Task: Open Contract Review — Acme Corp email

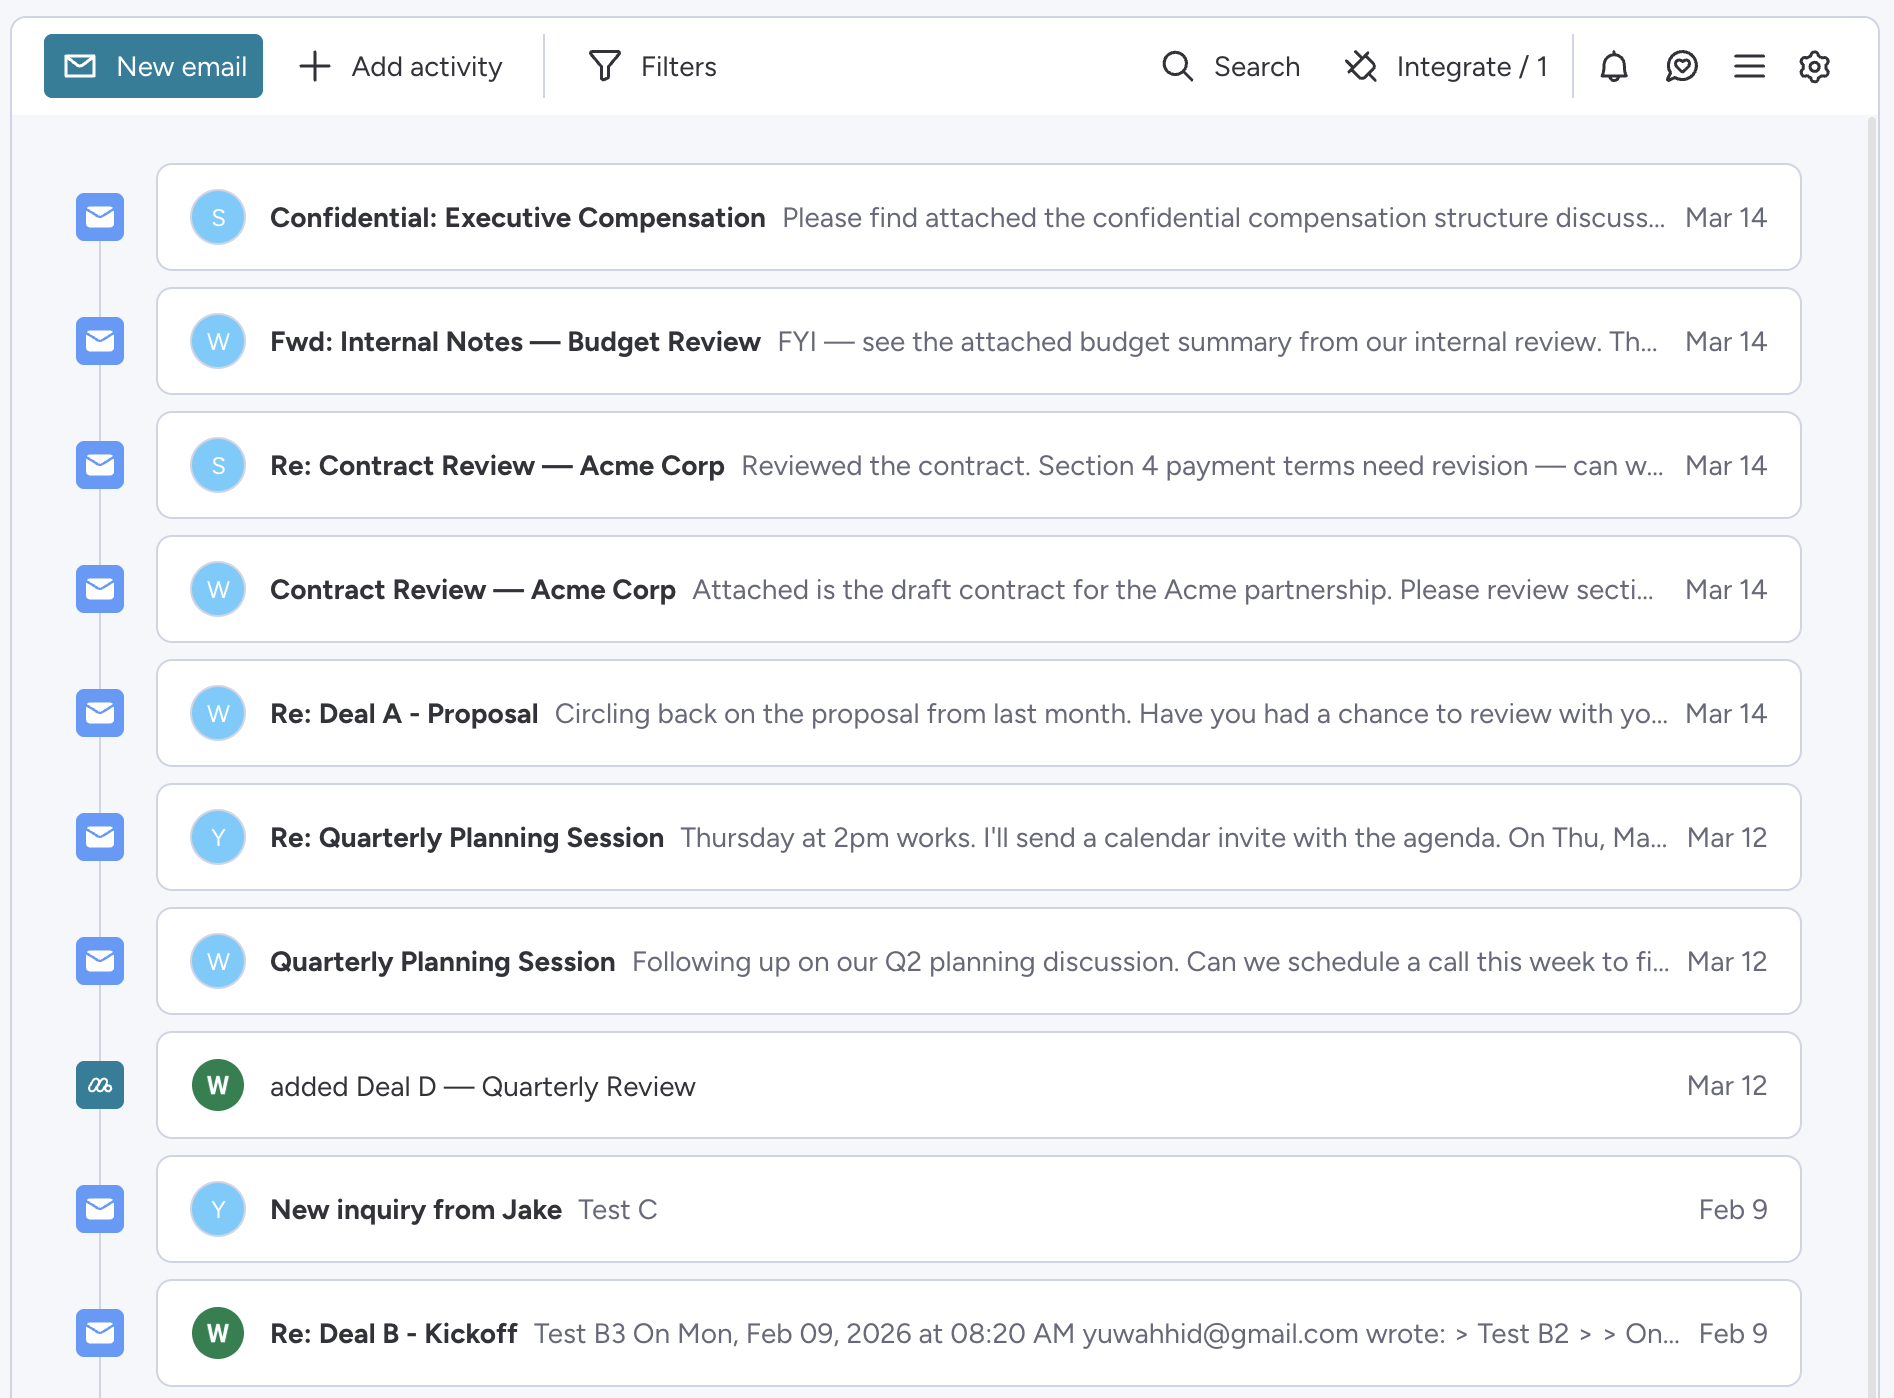Action: (978, 589)
